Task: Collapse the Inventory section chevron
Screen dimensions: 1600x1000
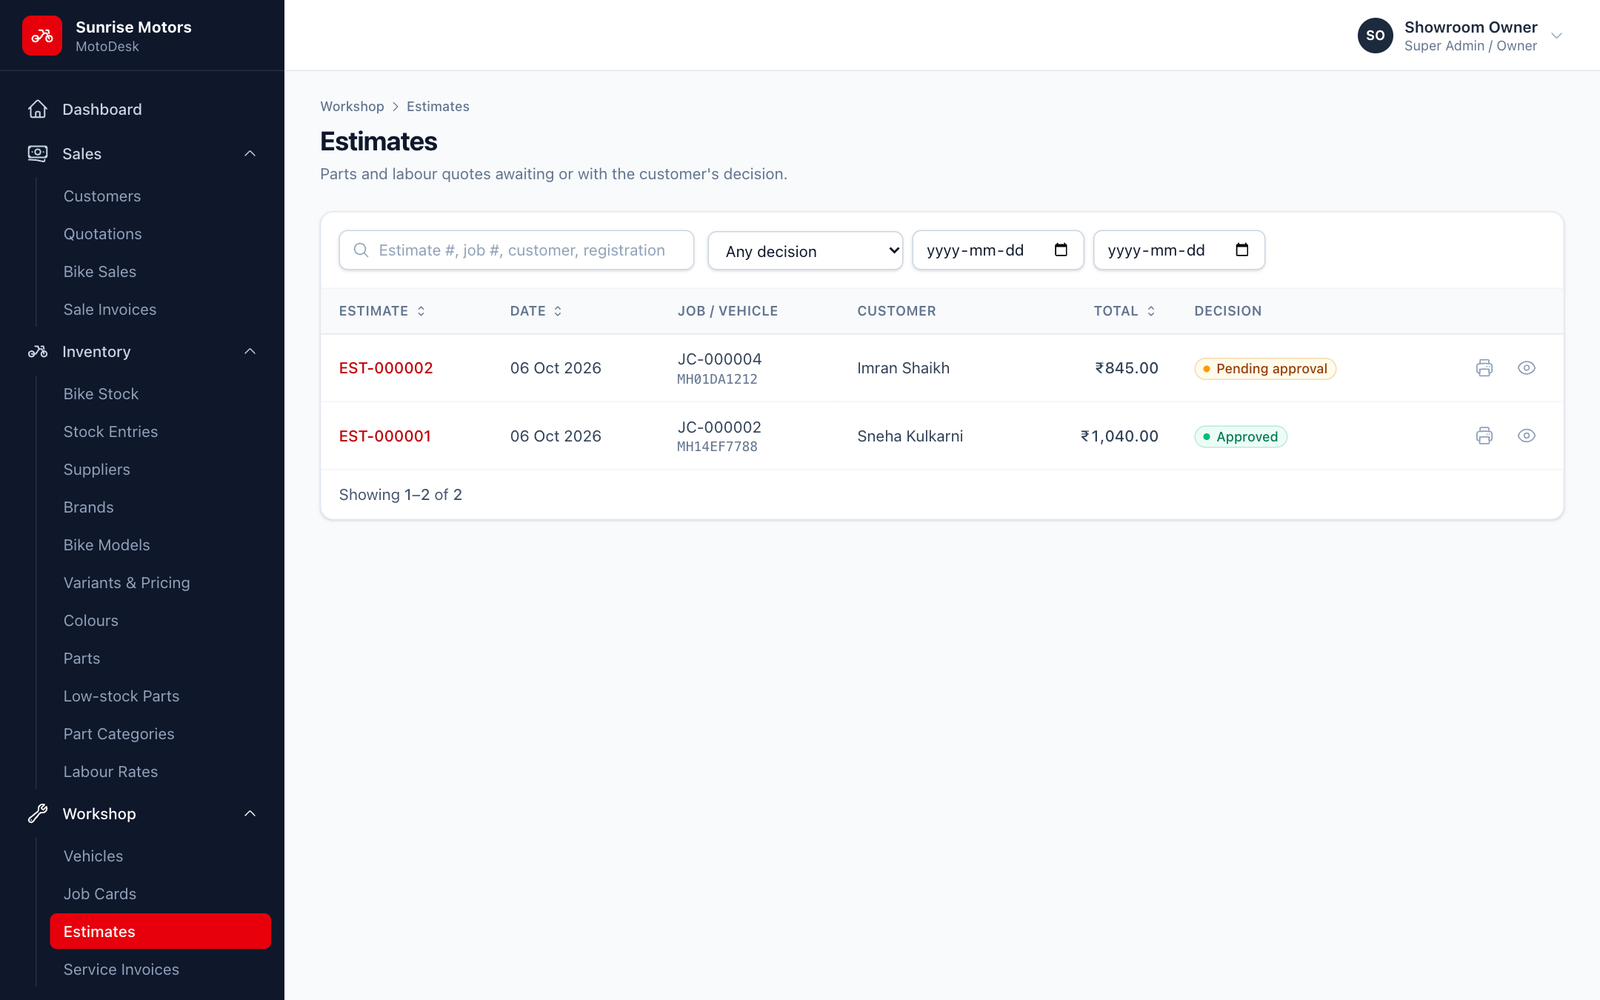Action: coord(250,351)
